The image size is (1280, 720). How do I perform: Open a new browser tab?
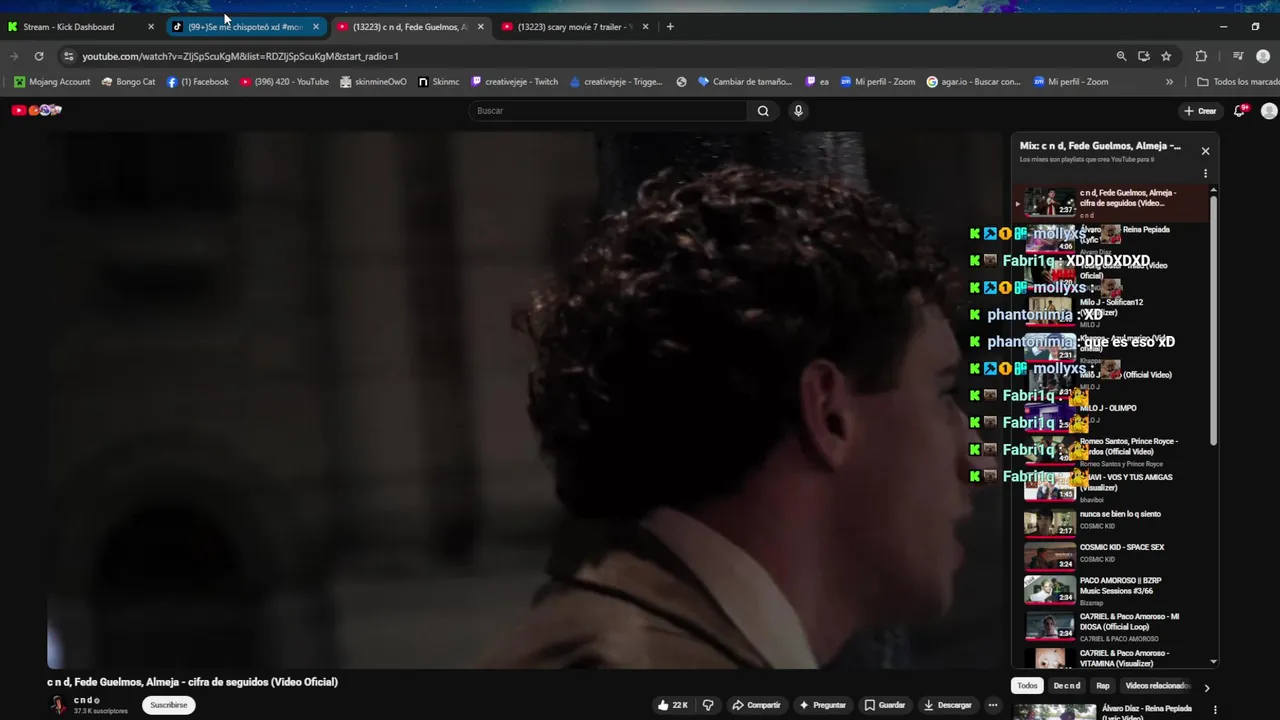(670, 27)
